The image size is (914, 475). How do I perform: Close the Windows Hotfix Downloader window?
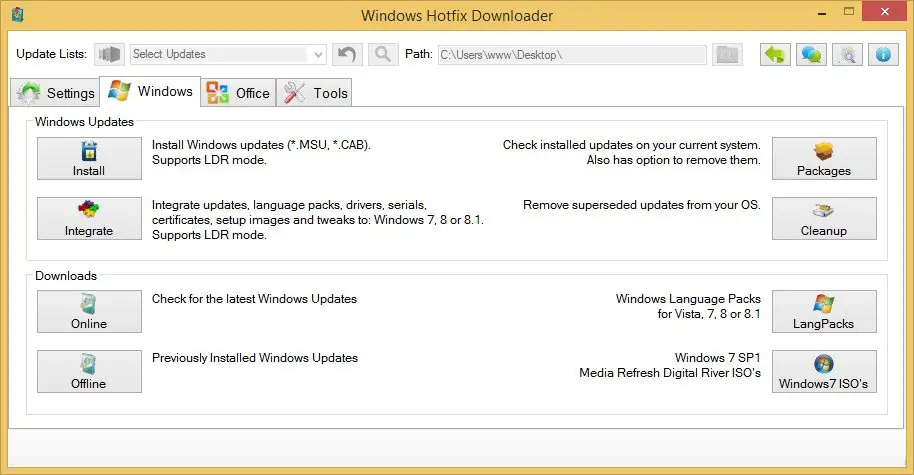885,12
